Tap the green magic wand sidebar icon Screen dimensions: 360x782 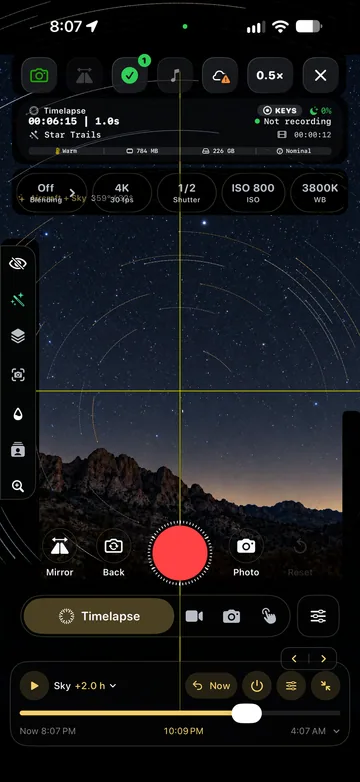coord(18,300)
